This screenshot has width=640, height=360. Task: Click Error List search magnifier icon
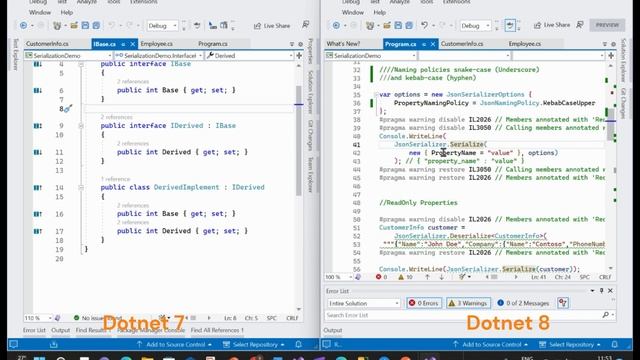(605, 315)
